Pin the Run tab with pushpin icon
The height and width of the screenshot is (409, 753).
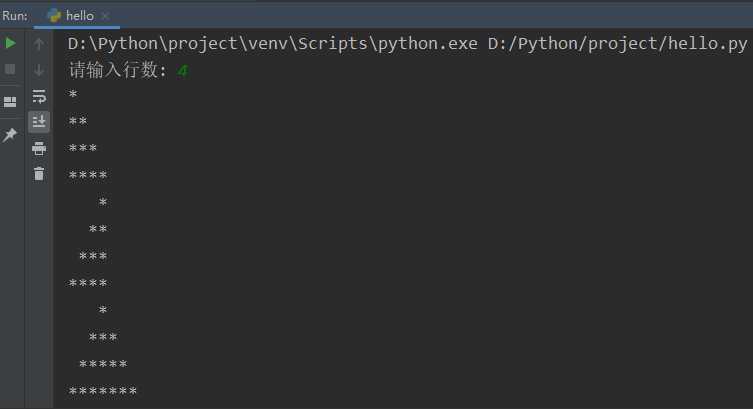tap(10, 135)
